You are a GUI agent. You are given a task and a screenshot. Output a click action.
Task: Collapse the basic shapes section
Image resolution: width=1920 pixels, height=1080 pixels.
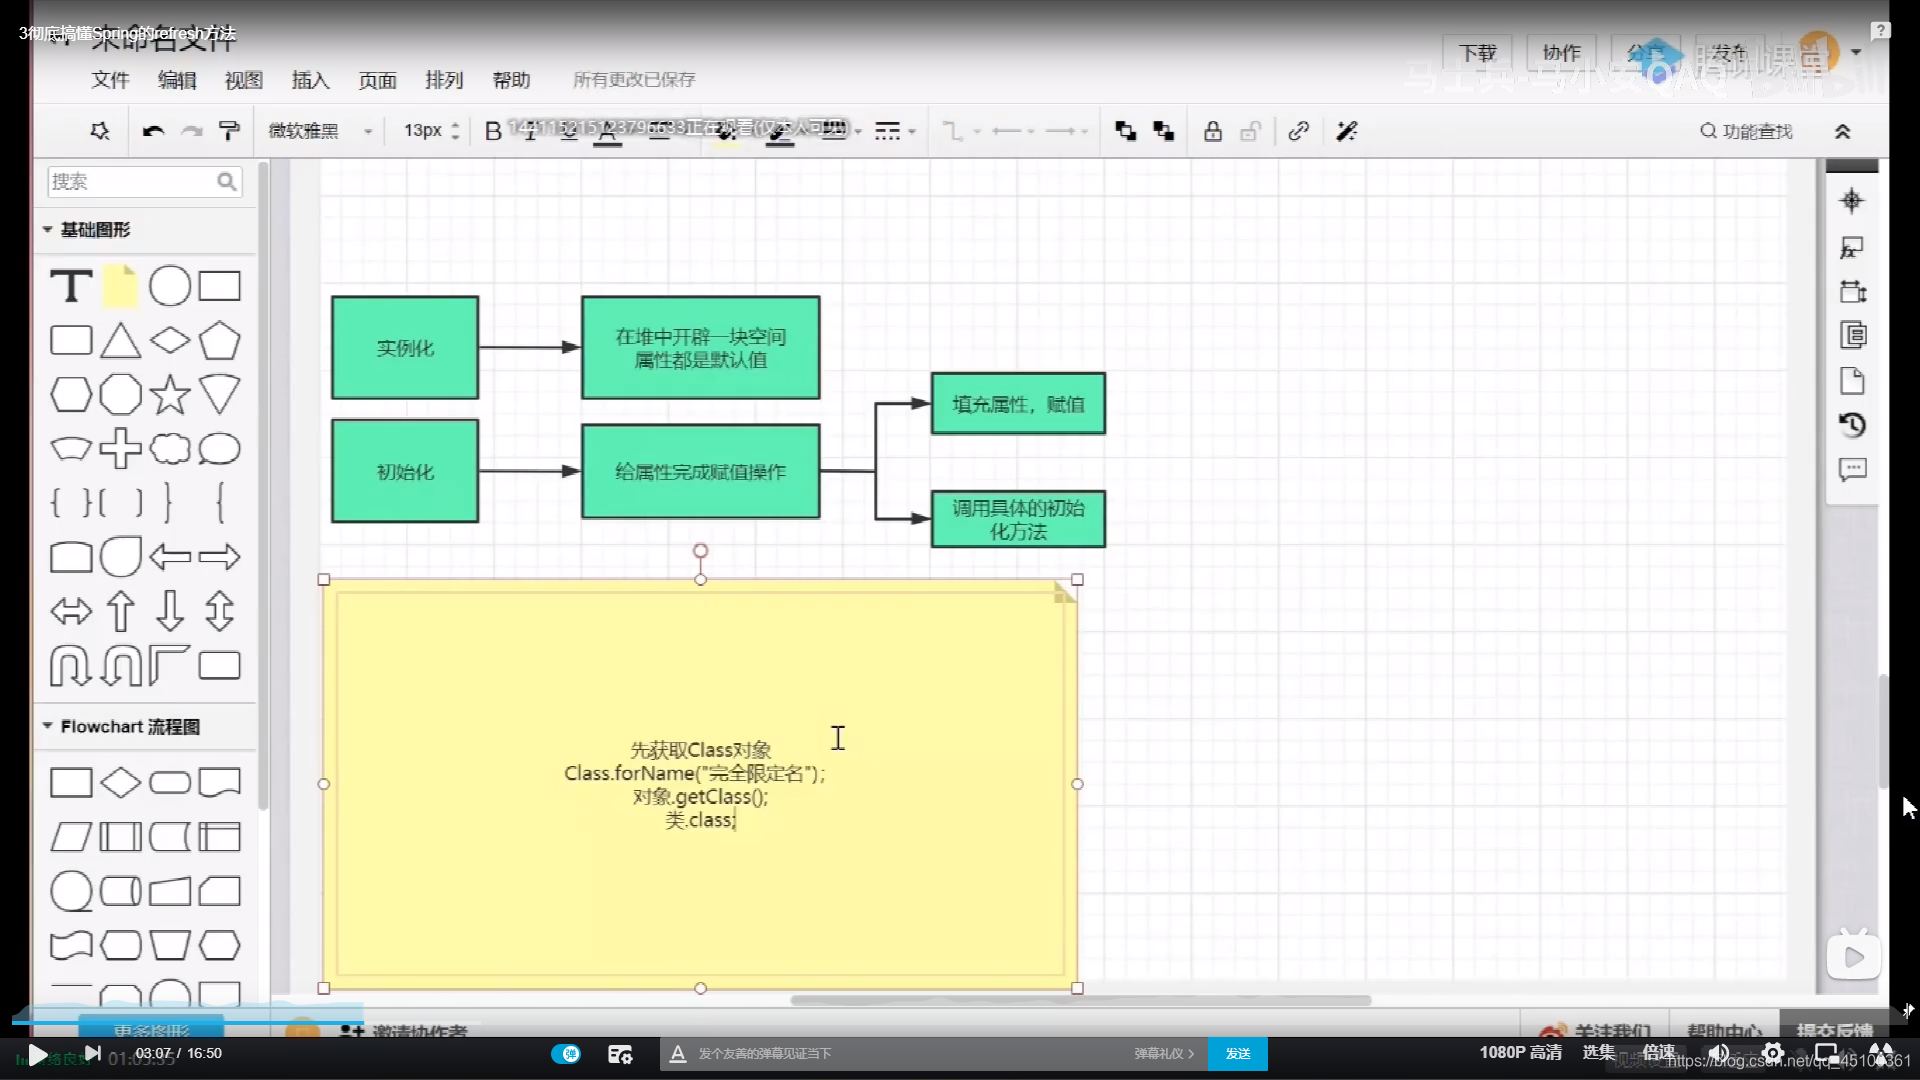pos(47,230)
